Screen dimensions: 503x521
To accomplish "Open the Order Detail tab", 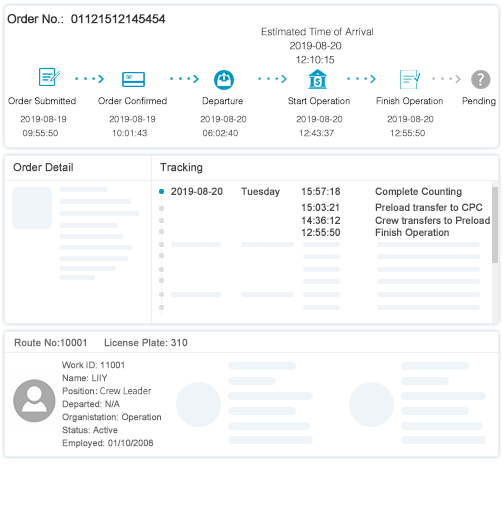I will [x=43, y=167].
